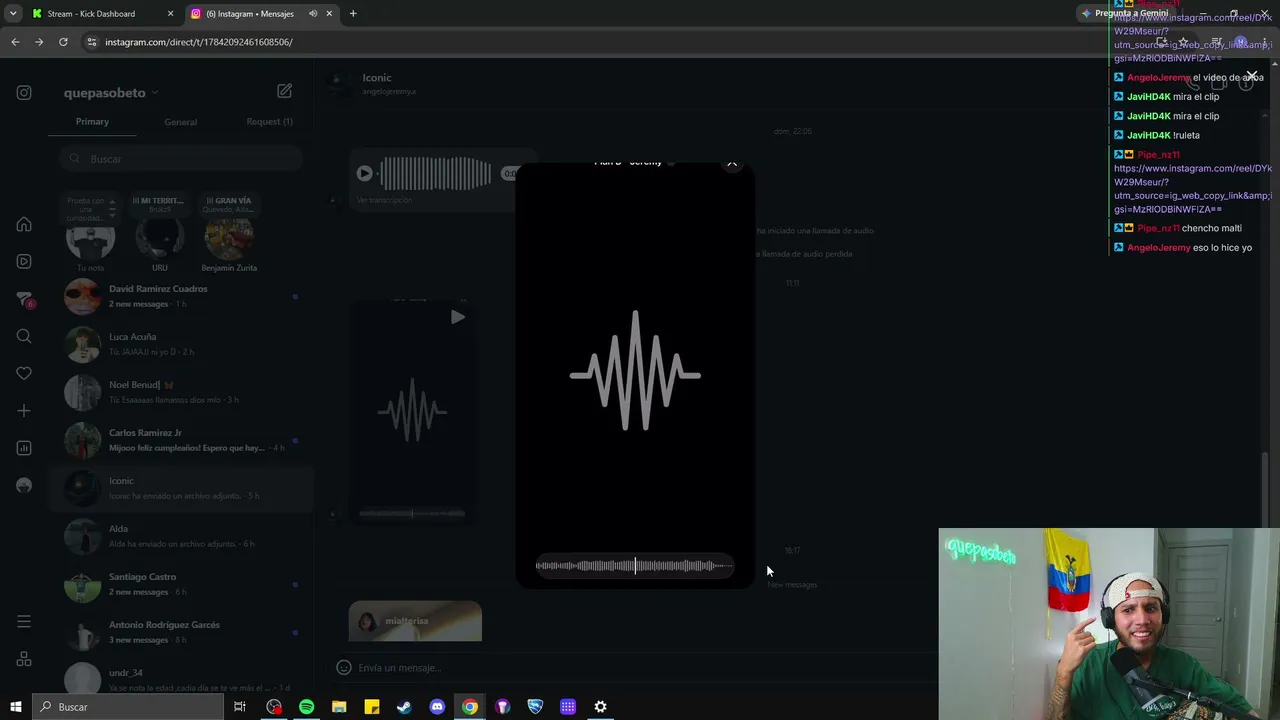Click the Instagram logo in sidebar
The image size is (1280, 720).
point(24,93)
